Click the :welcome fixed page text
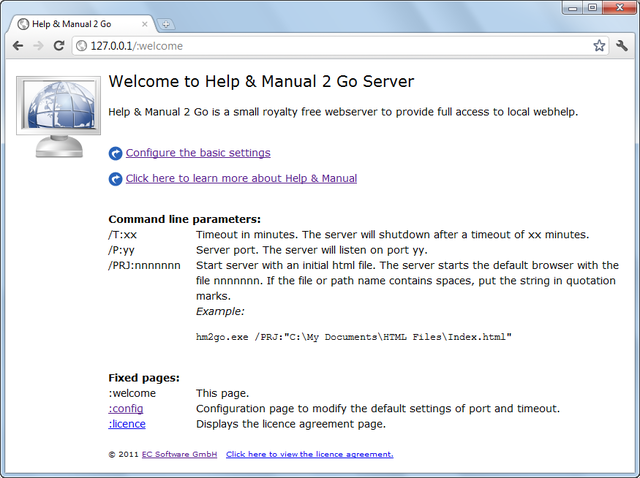 coord(132,393)
